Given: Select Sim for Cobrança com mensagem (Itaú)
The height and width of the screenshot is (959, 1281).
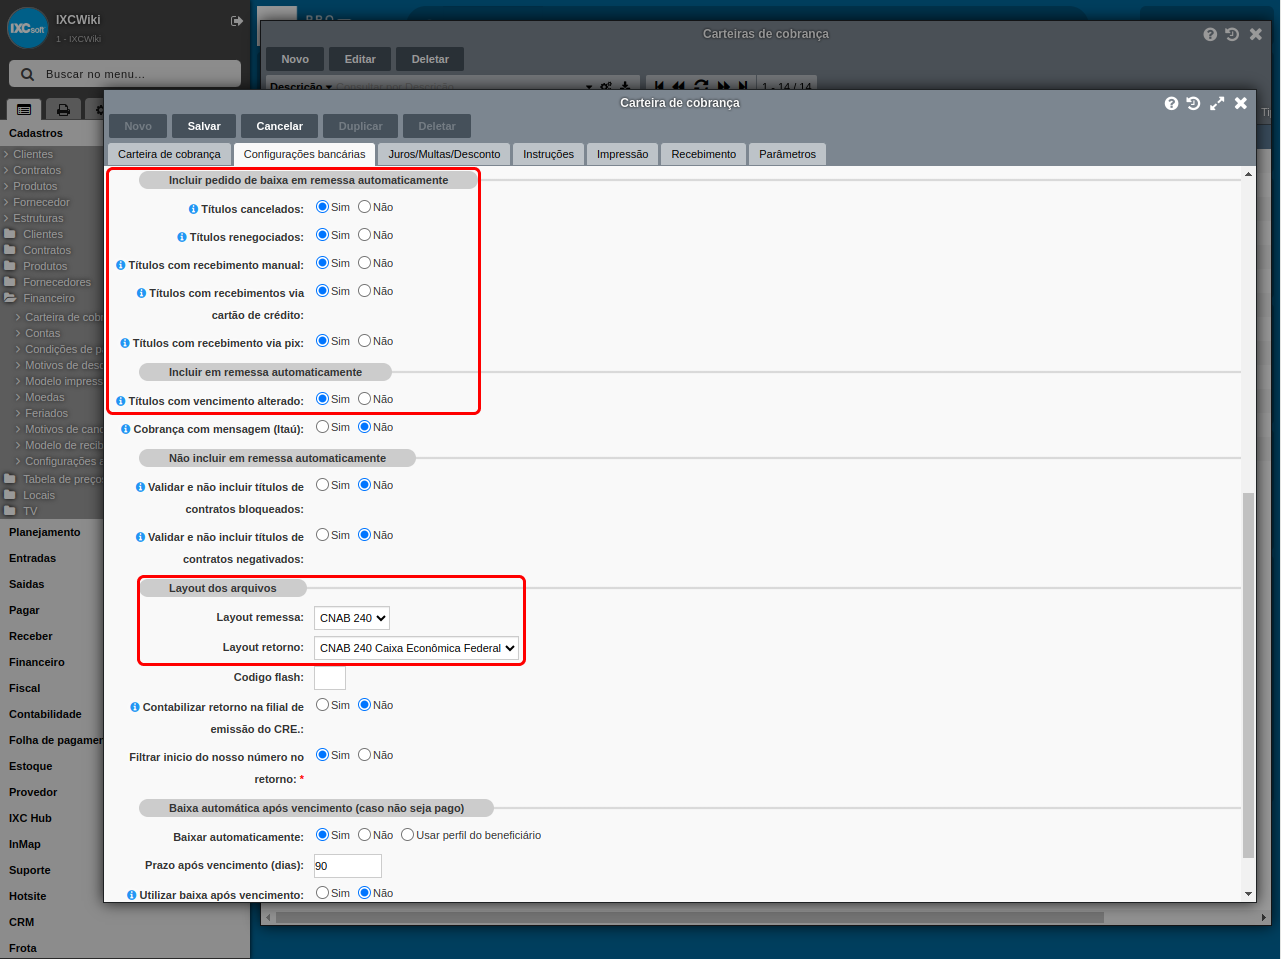Looking at the screenshot, I should point(322,427).
